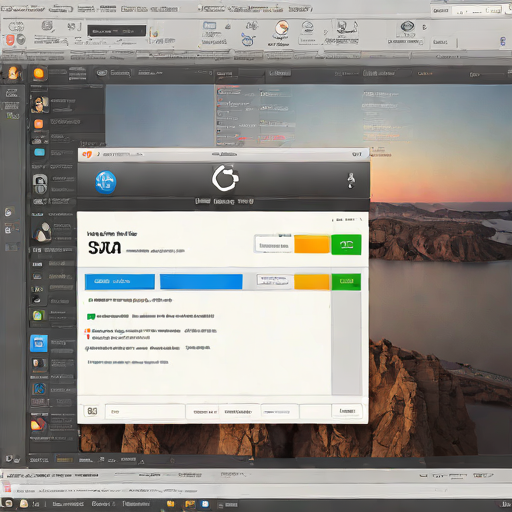Toggle the small green checkbox on first list row
The height and width of the screenshot is (512, 512).
(x=90, y=300)
